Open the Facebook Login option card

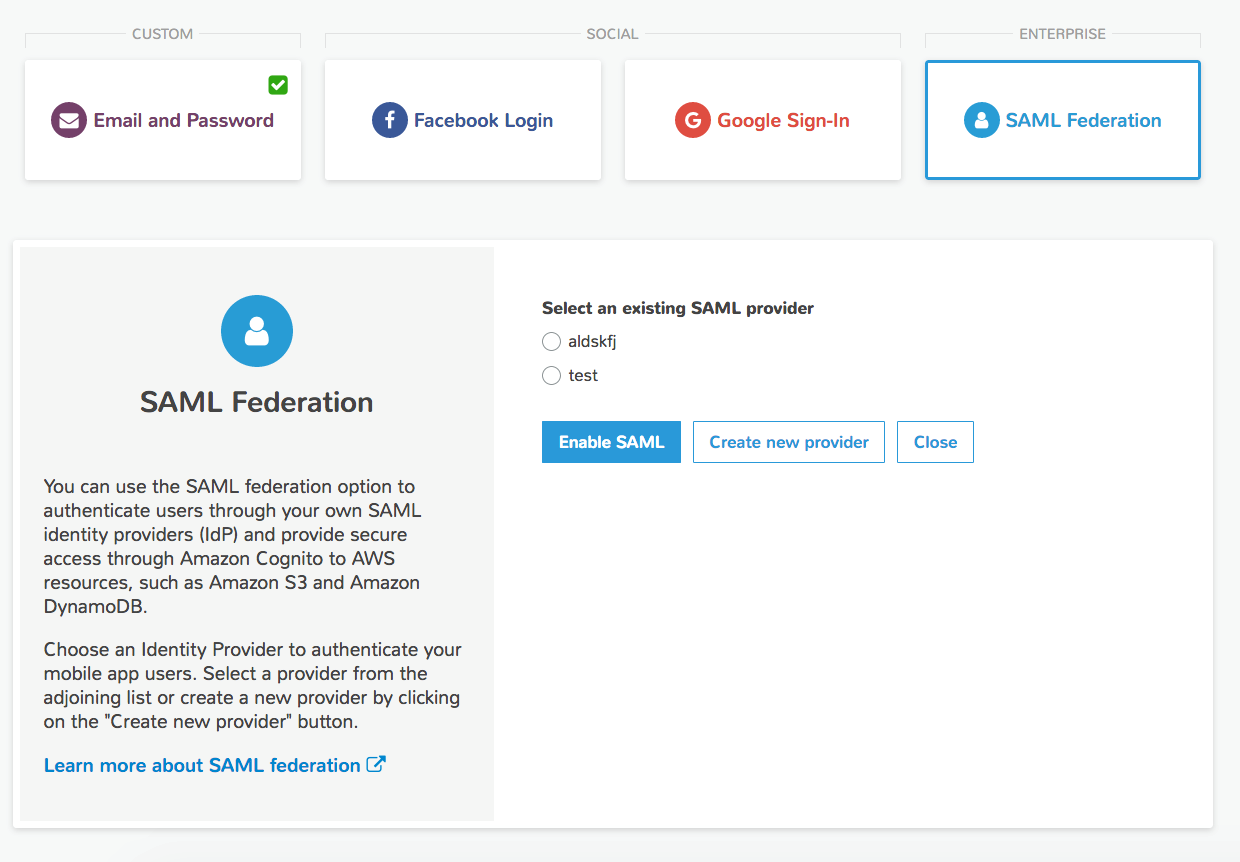coord(463,120)
